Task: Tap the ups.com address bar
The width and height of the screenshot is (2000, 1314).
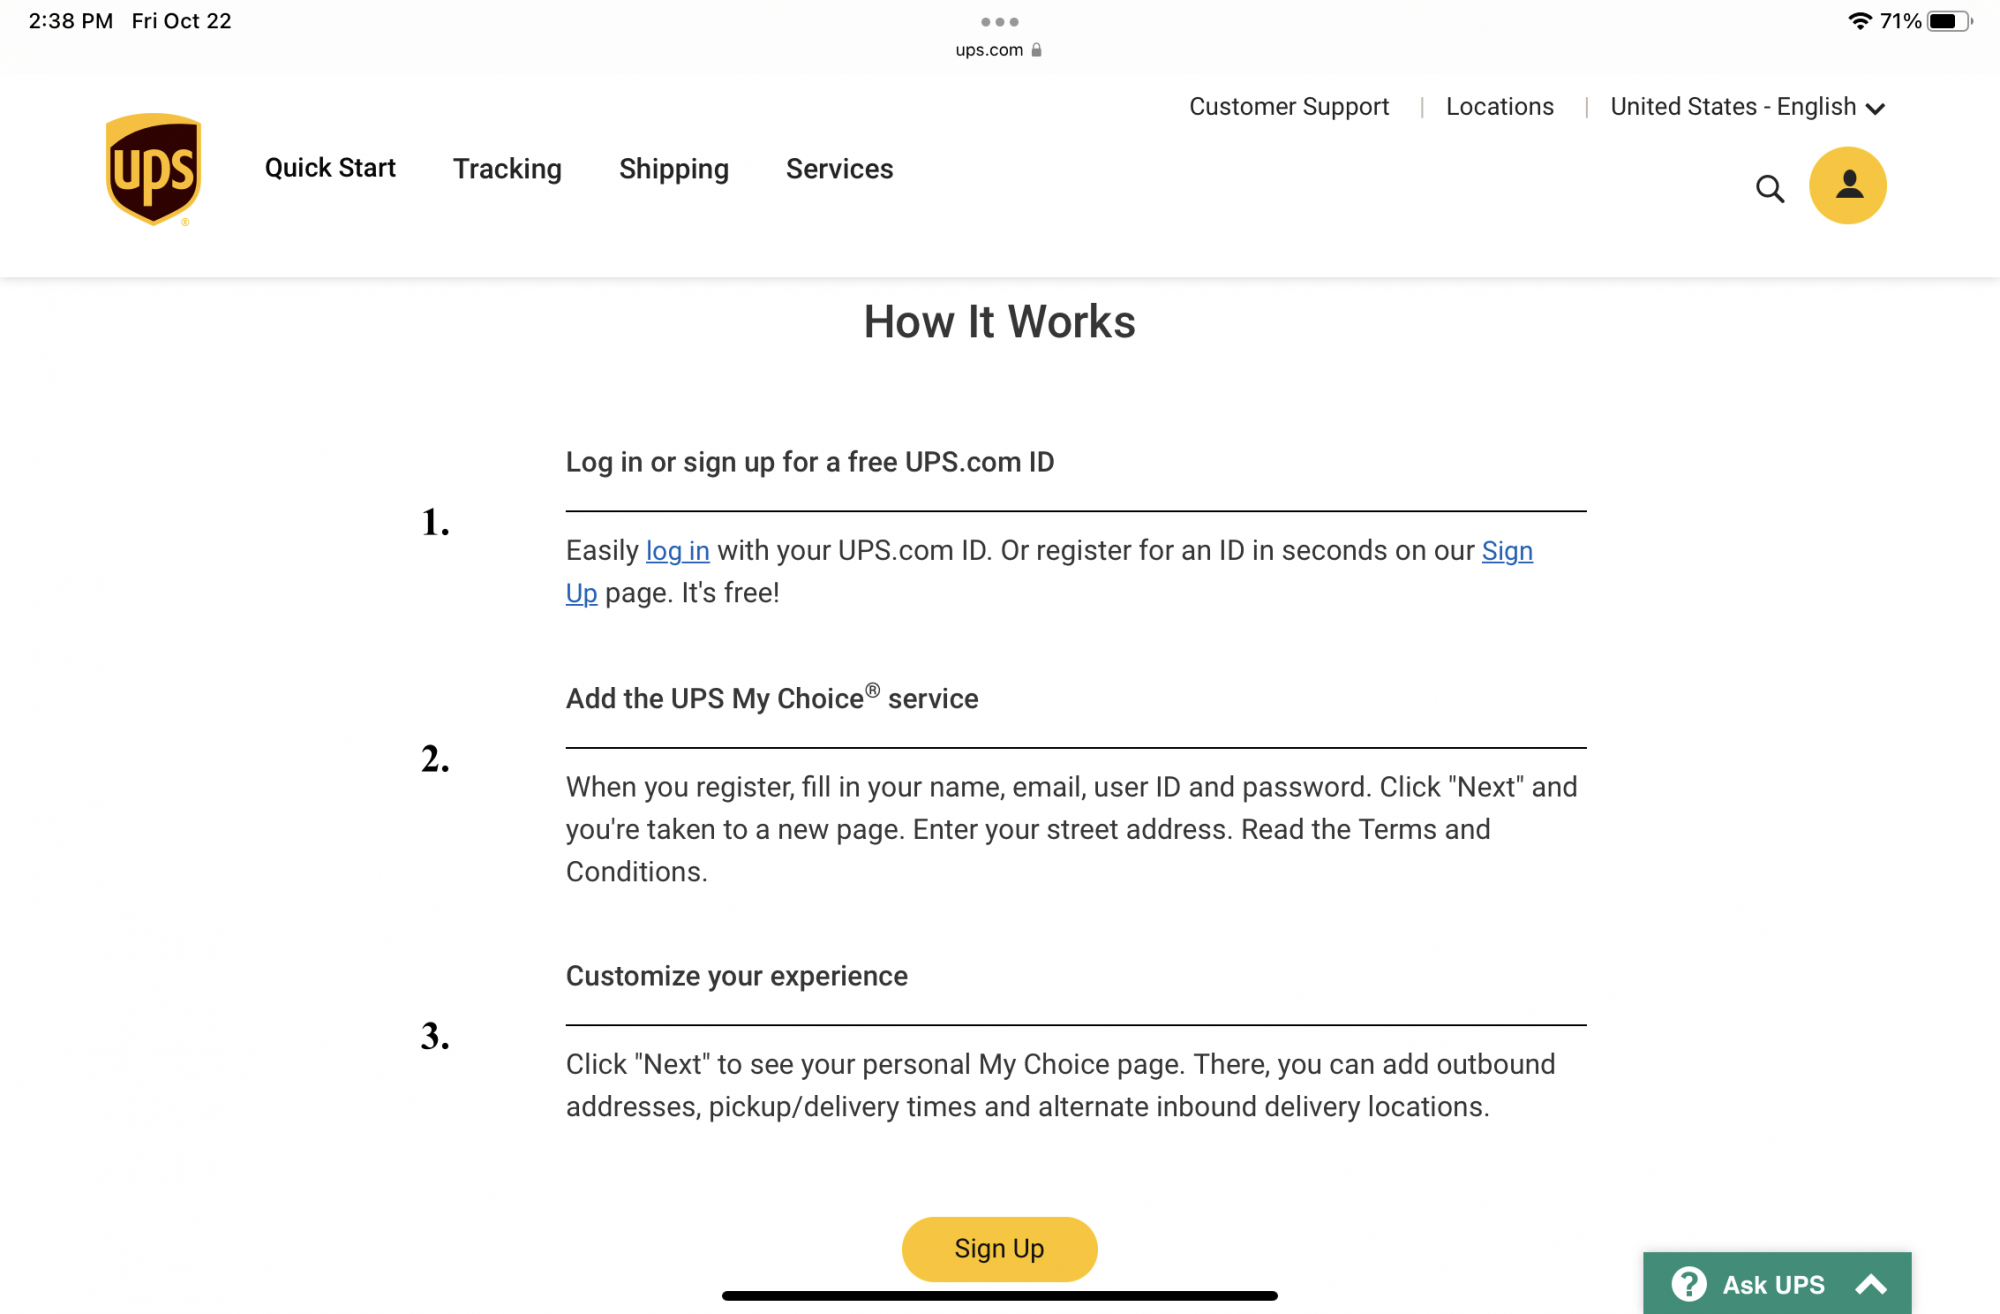Action: (x=988, y=50)
